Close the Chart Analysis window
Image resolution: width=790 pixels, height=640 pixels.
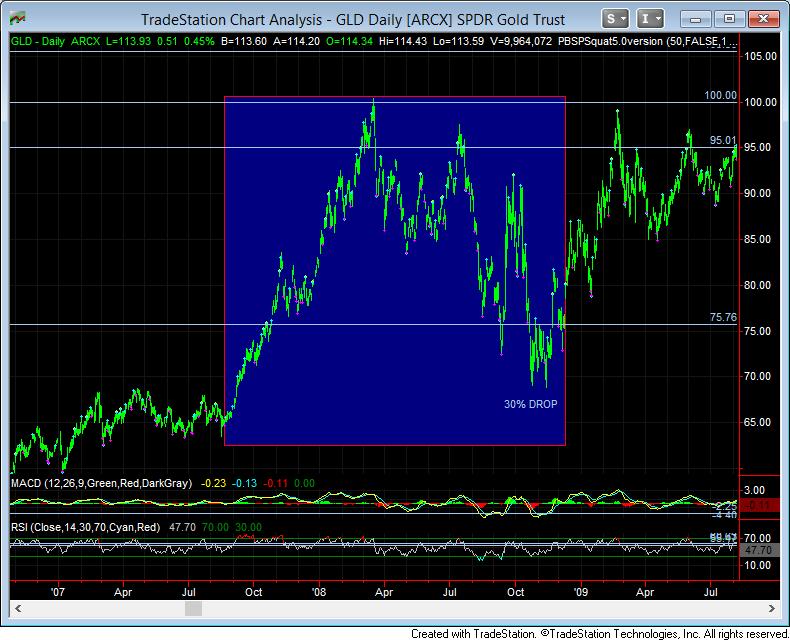point(763,19)
